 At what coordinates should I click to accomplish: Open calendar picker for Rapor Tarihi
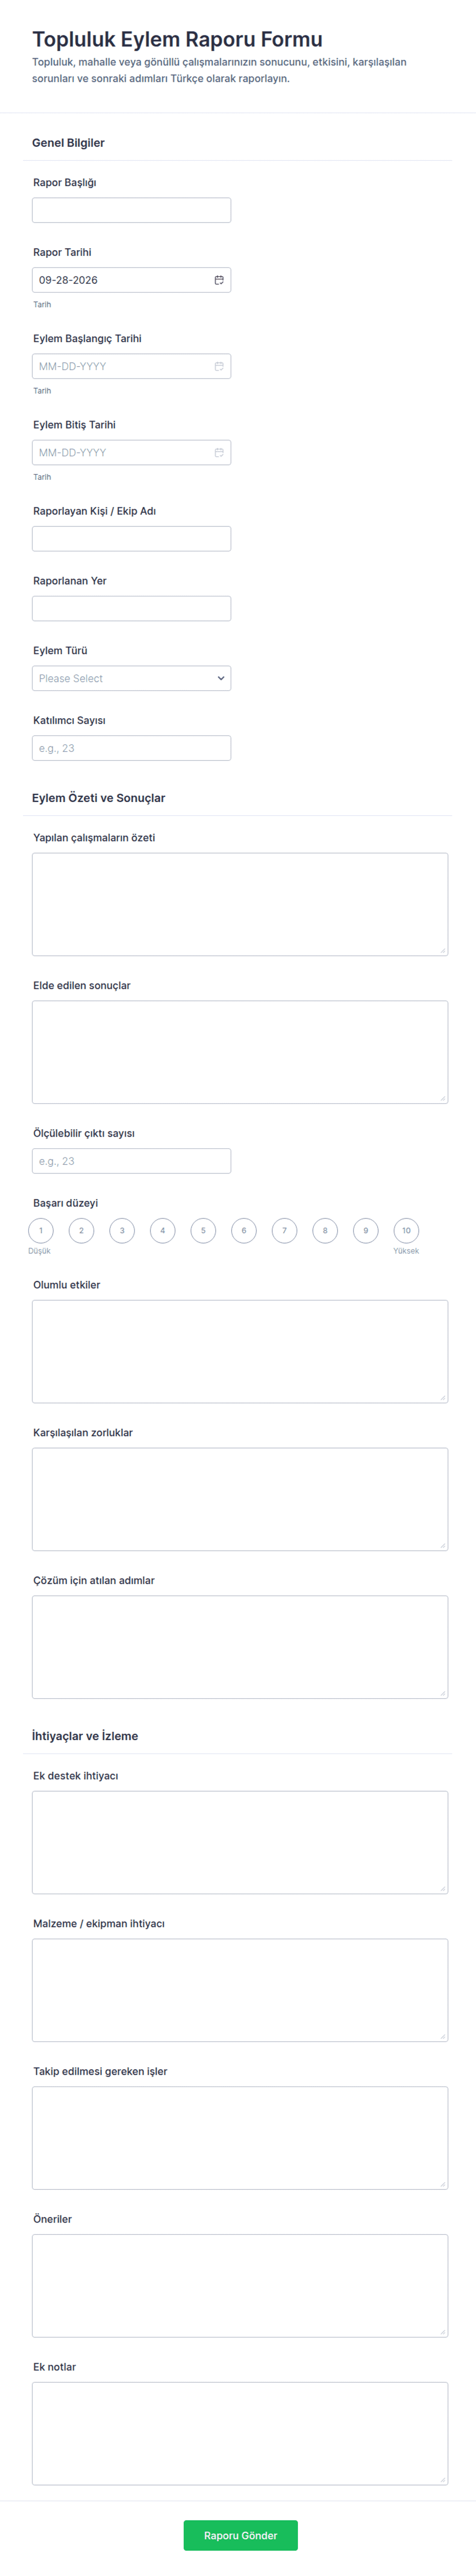(219, 280)
